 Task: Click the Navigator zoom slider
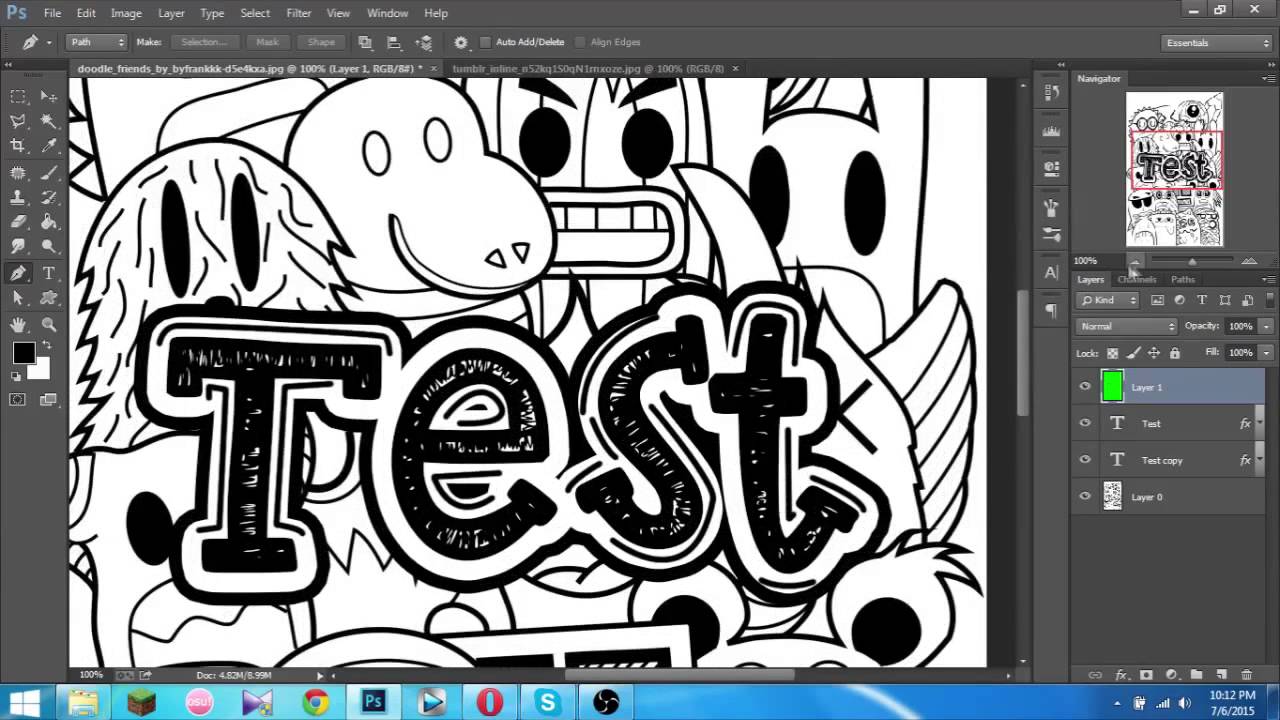[x=1192, y=261]
